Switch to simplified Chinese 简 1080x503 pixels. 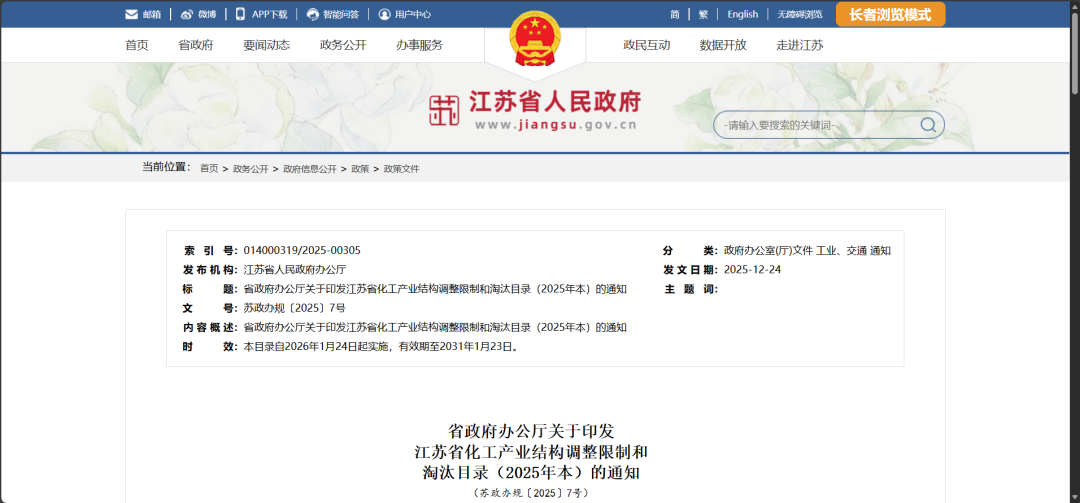point(675,15)
